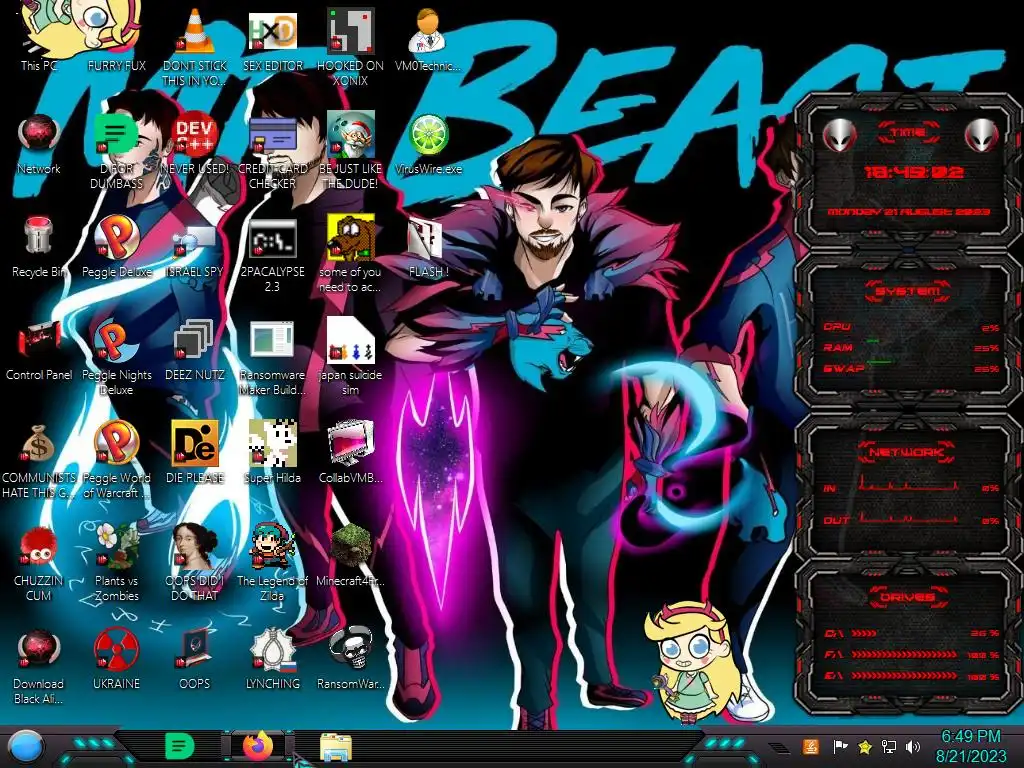Select the Ransomware Maker Build icon
The height and width of the screenshot is (768, 1024).
272,341
